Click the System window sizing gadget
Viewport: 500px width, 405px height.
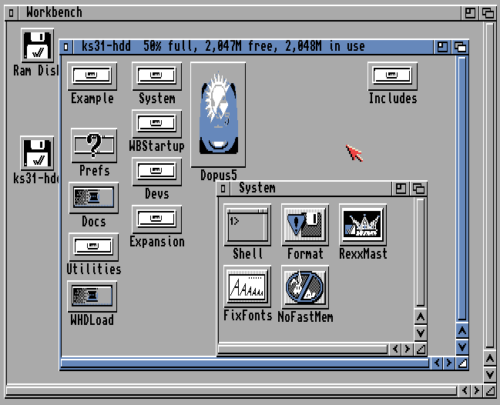click(421, 349)
